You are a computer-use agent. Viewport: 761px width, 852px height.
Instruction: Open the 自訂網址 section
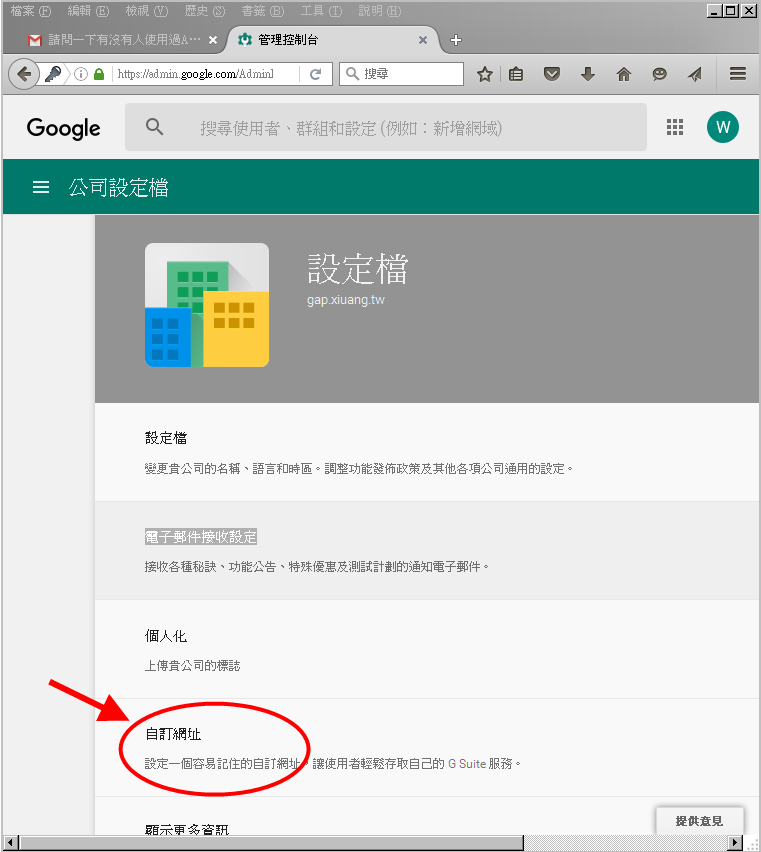tap(426, 748)
